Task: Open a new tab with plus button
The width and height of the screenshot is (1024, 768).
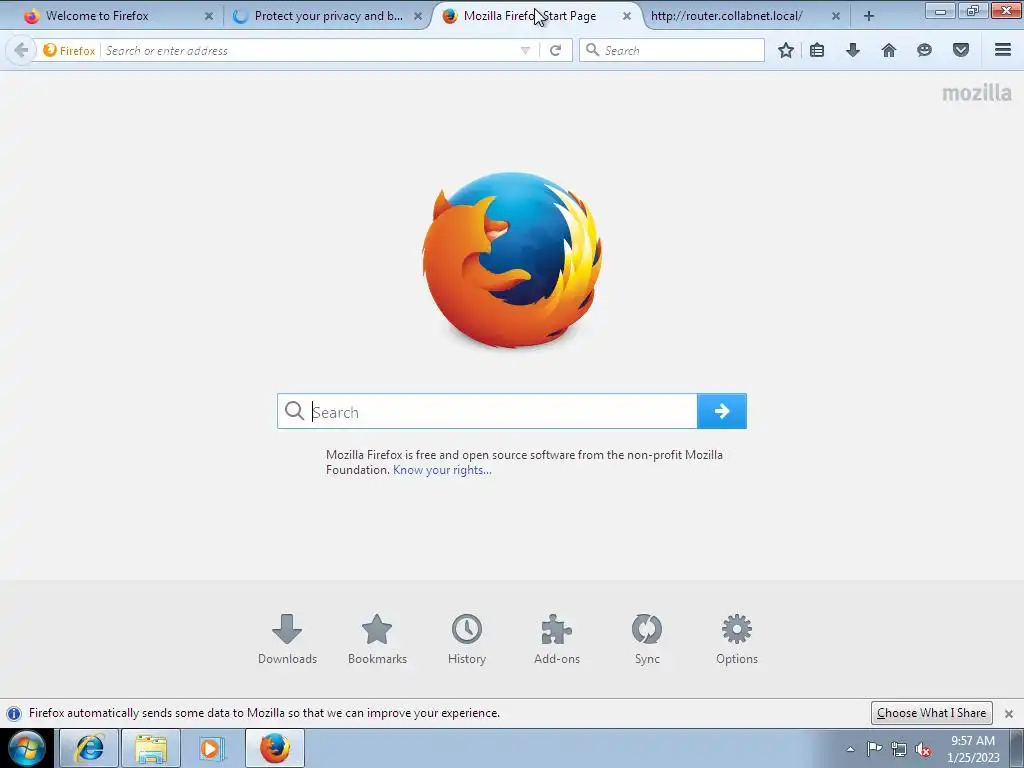Action: 869,16
